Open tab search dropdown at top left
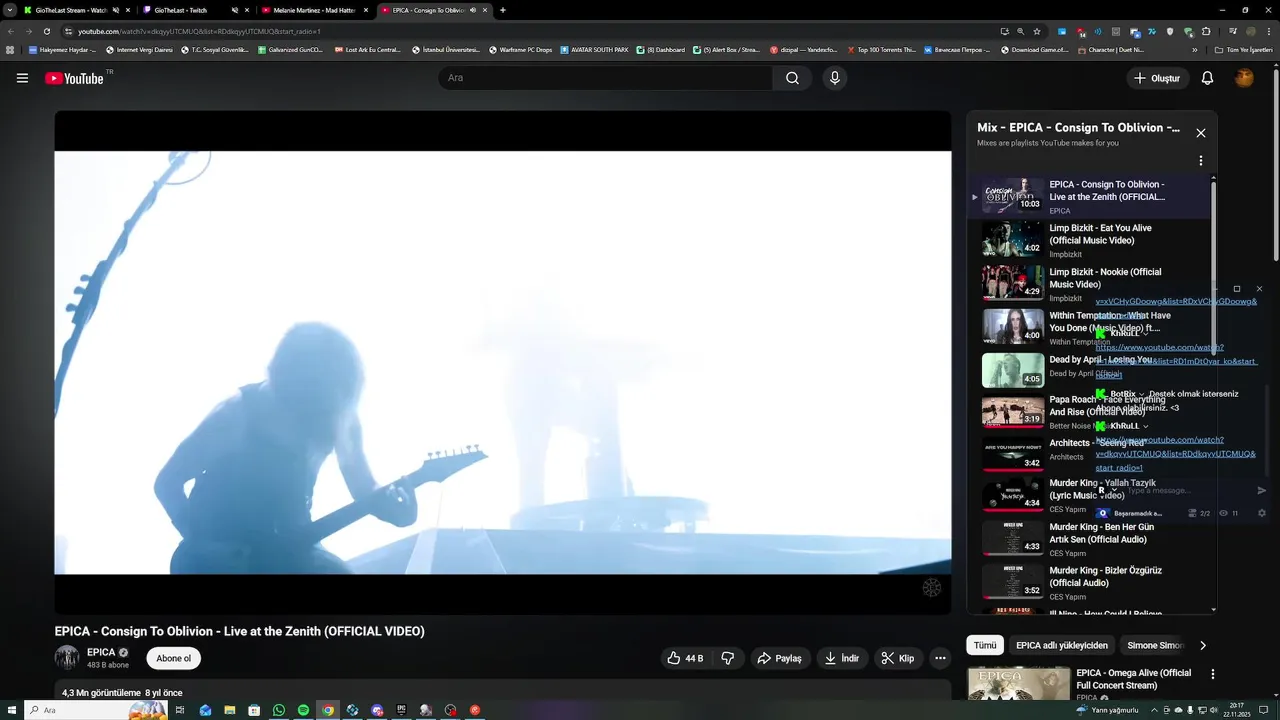The height and width of the screenshot is (720, 1280). click(x=11, y=10)
